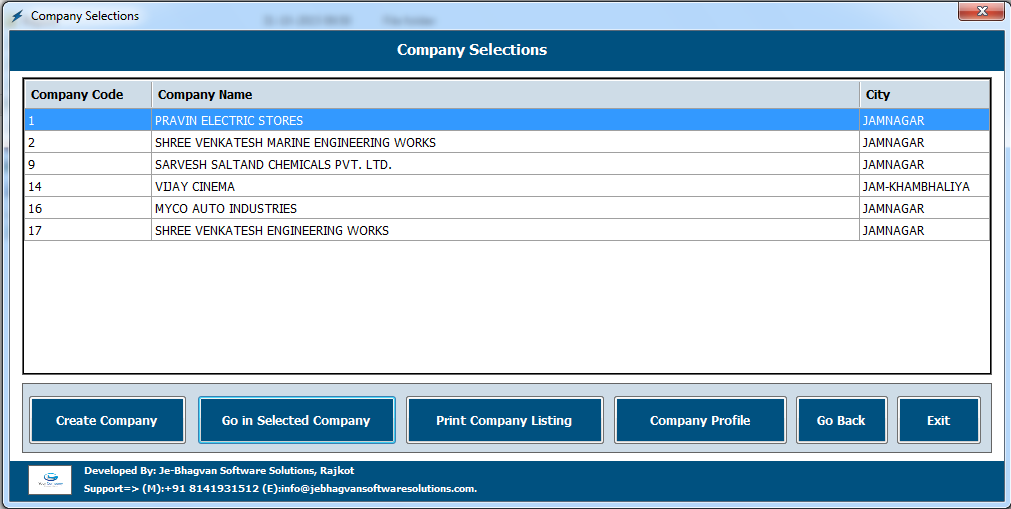Viewport: 1011px width, 509px height.
Task: Click company code 9 cell
Action: [x=88, y=165]
